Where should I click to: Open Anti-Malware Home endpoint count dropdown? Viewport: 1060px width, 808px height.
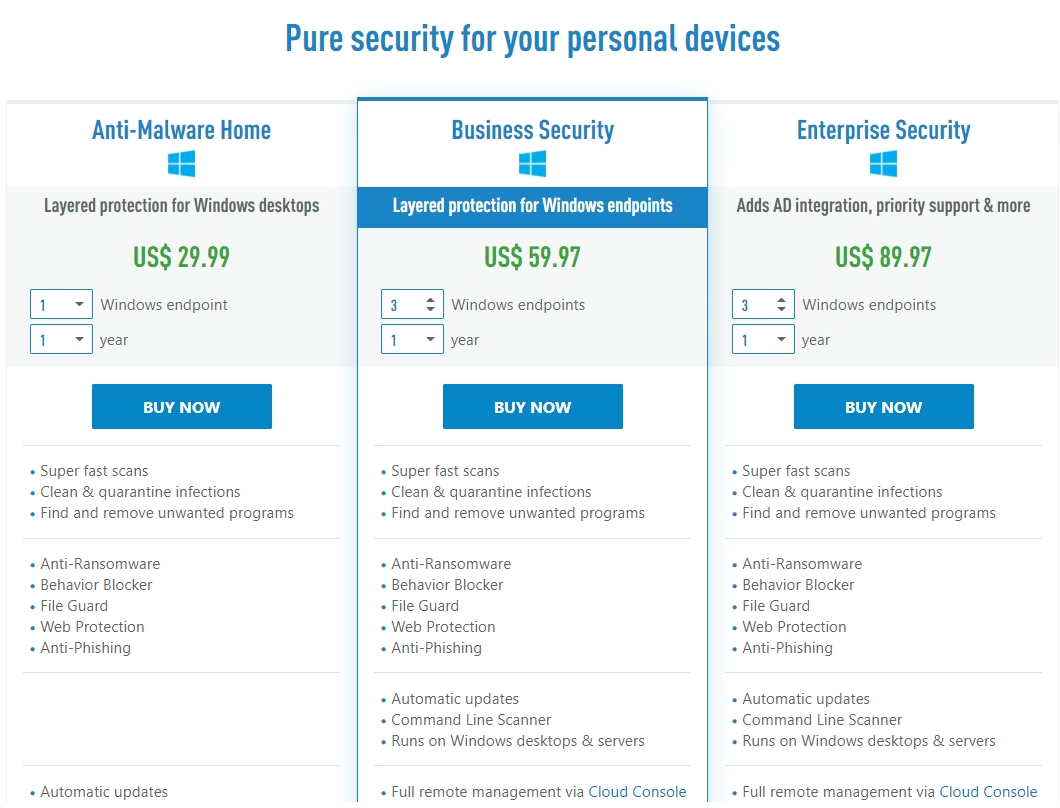pyautogui.click(x=61, y=304)
